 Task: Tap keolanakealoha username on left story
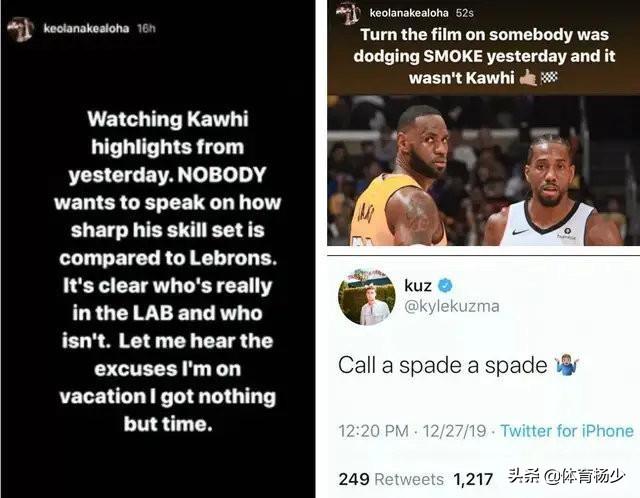(x=86, y=29)
